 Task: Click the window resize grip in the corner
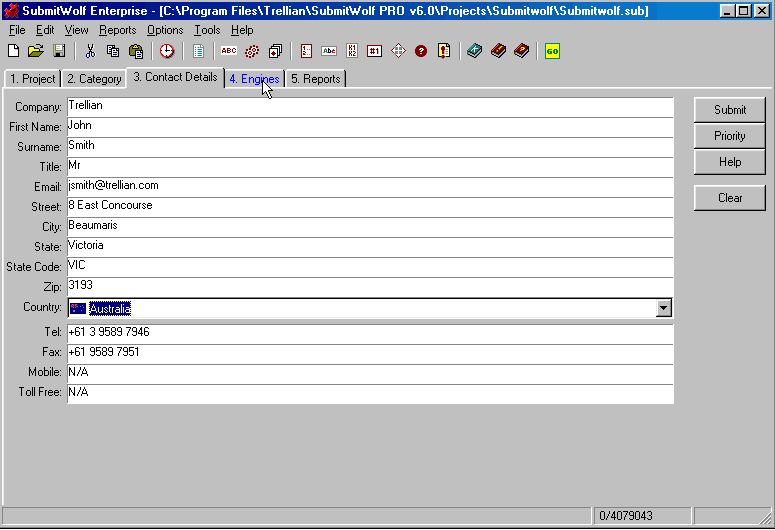[x=766, y=518]
